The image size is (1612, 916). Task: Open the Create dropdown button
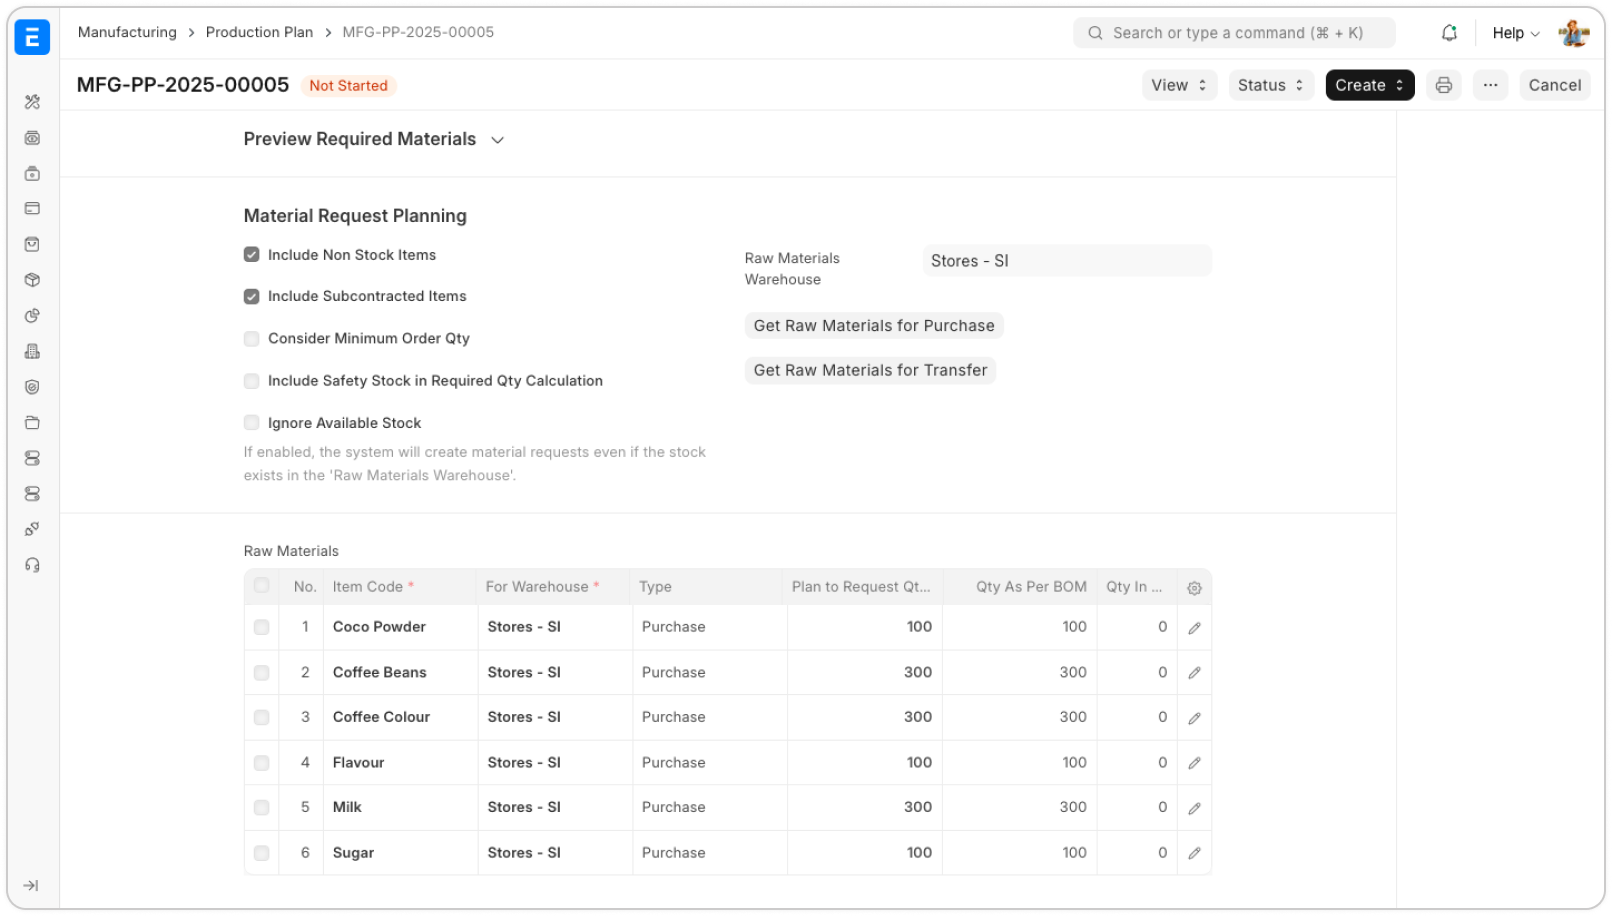pos(1369,85)
